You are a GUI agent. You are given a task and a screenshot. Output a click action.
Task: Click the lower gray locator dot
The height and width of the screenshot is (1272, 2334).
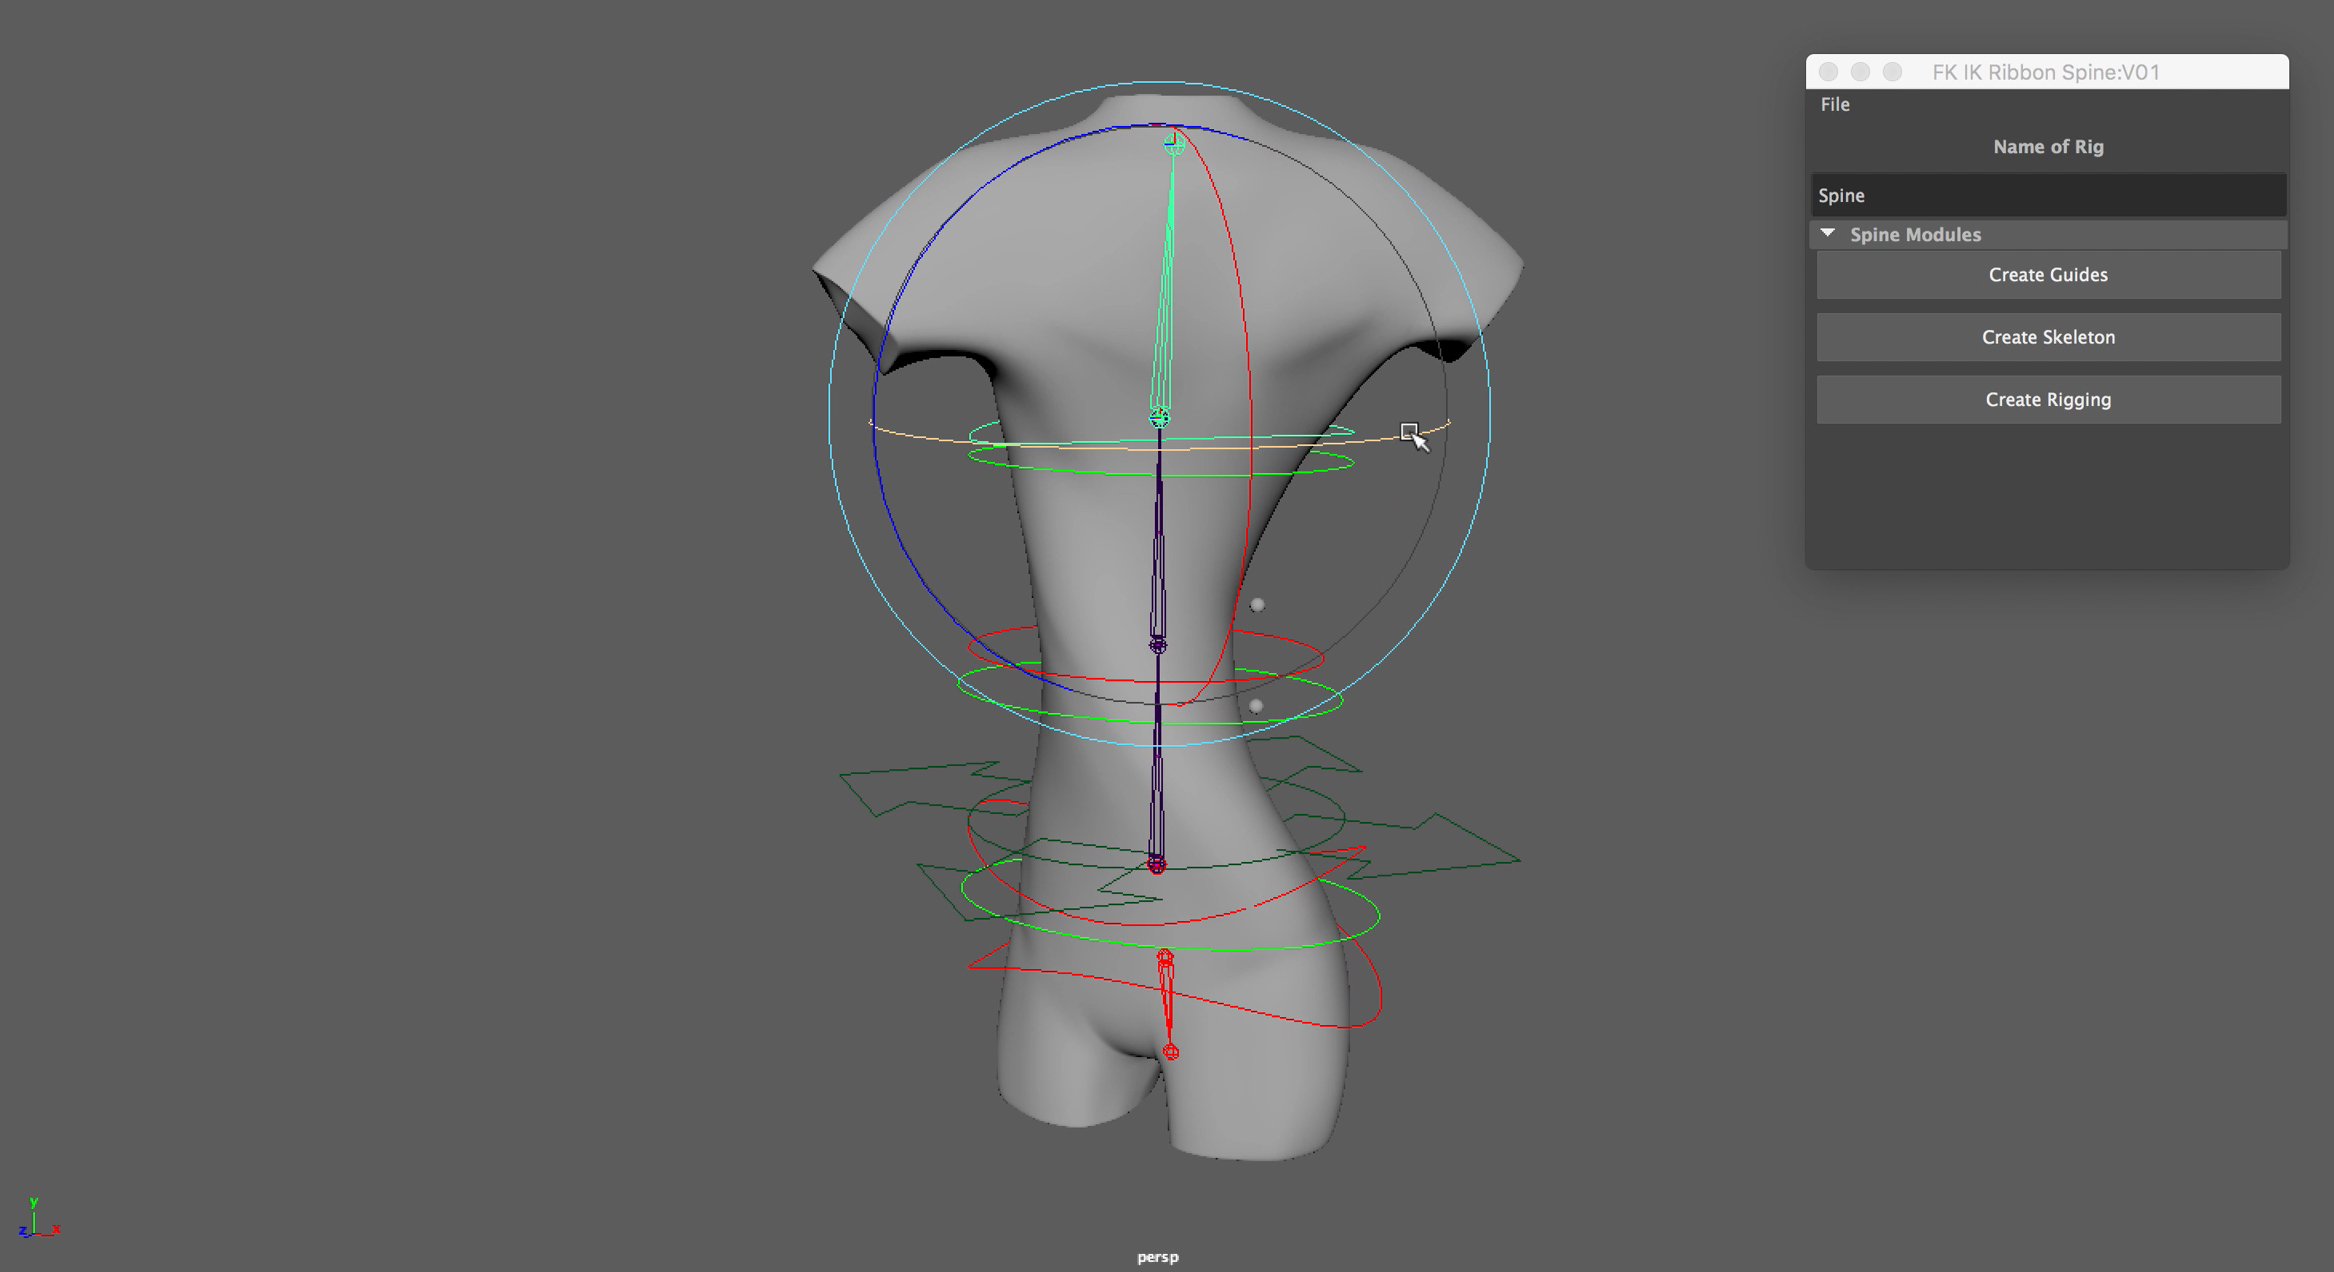point(1256,706)
